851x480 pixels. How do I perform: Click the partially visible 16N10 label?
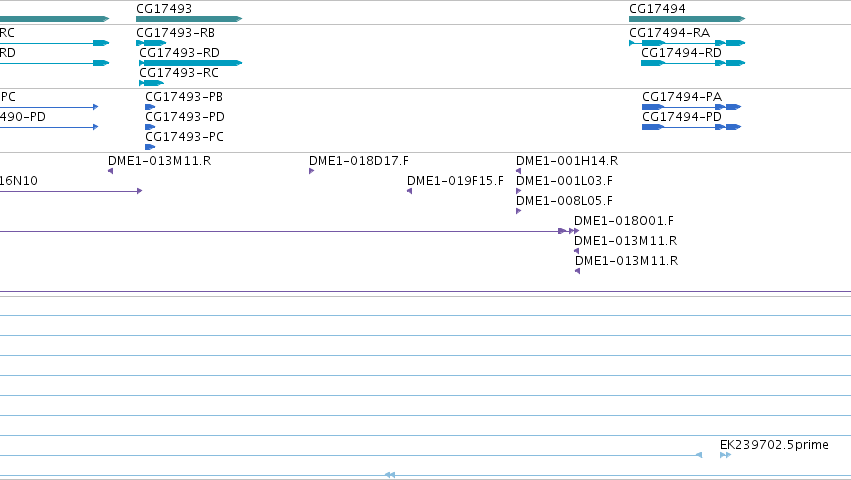tap(18, 181)
